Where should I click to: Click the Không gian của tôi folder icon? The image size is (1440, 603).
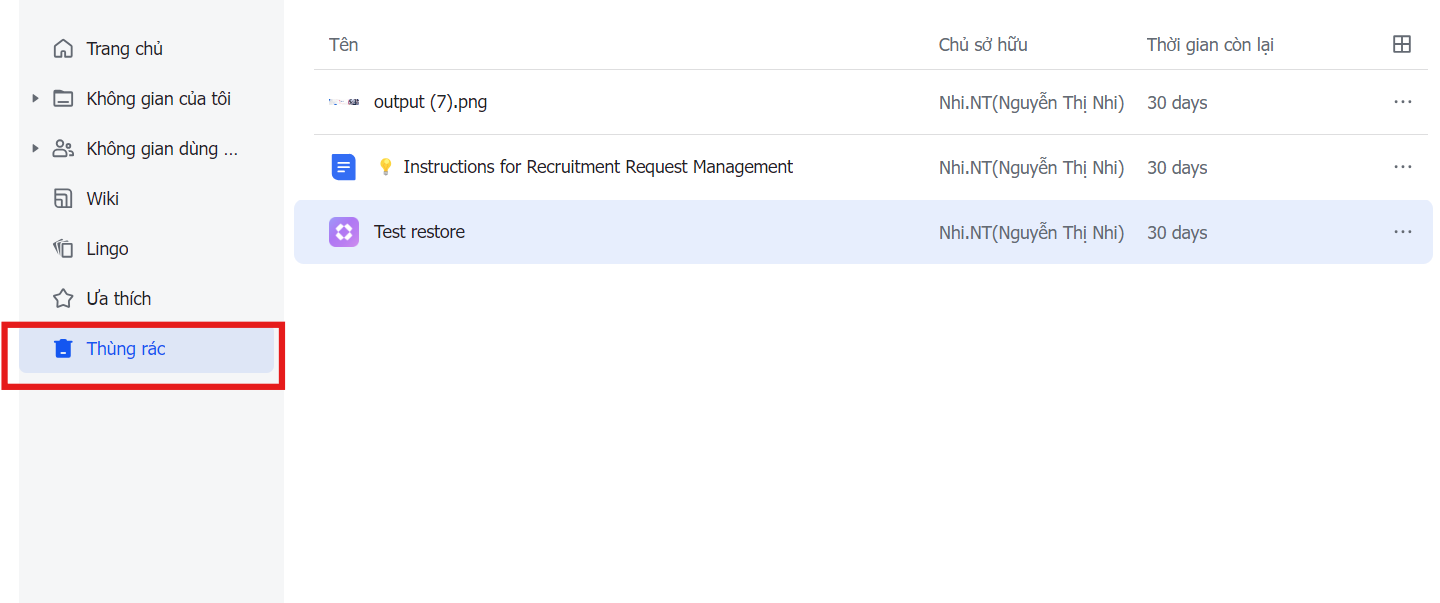coord(63,99)
